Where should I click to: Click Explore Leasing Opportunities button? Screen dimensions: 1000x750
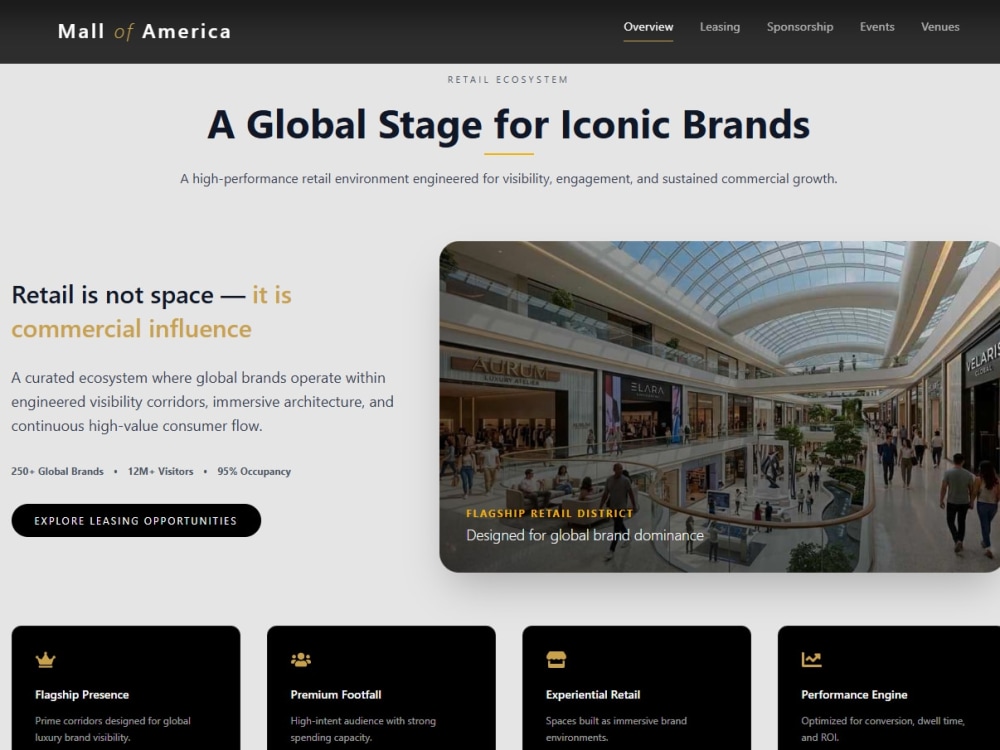[136, 520]
